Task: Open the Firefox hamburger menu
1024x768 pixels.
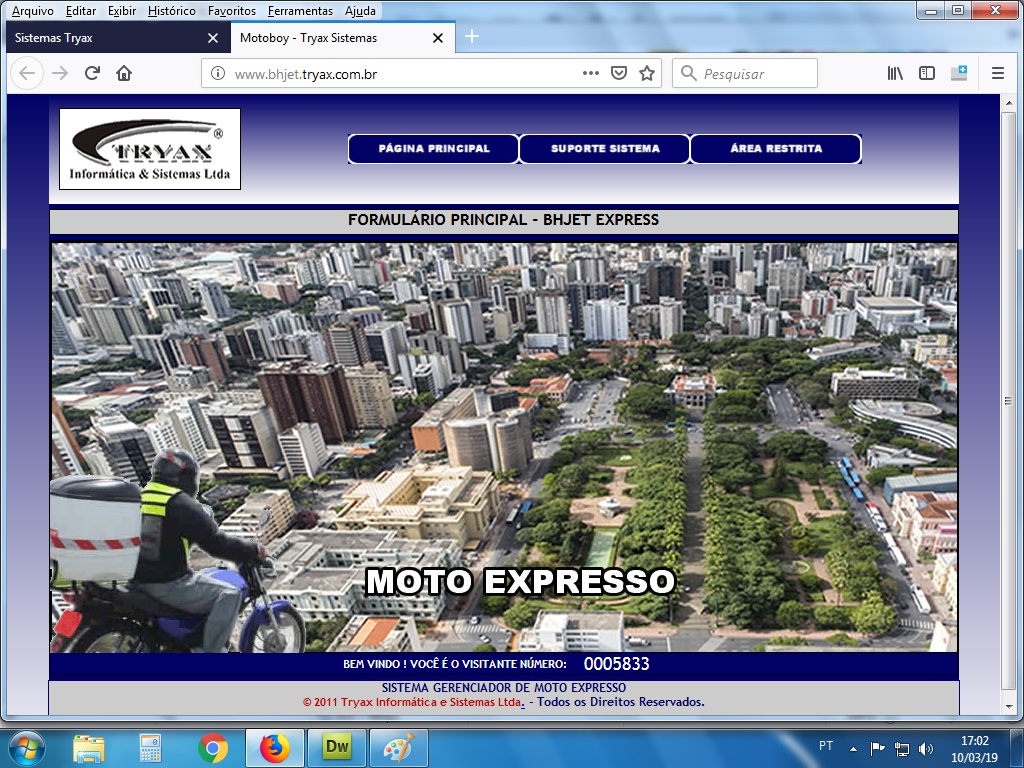Action: coord(997,73)
